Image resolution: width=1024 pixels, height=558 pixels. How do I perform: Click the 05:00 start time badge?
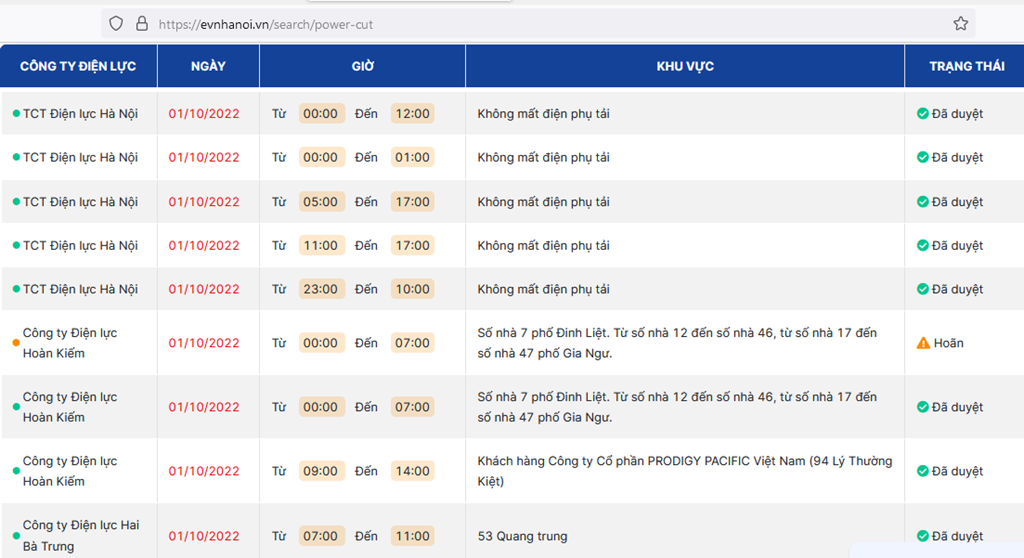(x=321, y=202)
